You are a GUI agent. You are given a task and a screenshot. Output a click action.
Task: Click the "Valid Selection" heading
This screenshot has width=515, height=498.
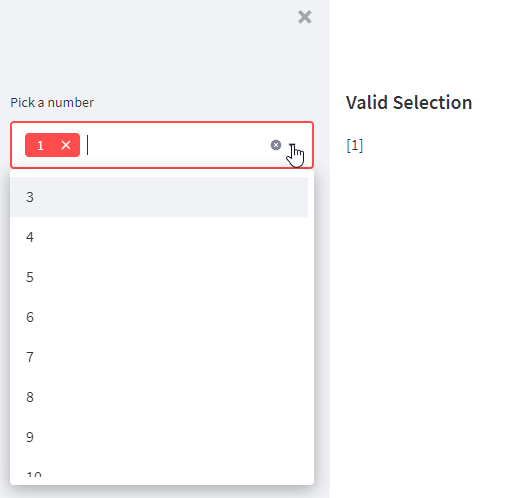coord(409,102)
